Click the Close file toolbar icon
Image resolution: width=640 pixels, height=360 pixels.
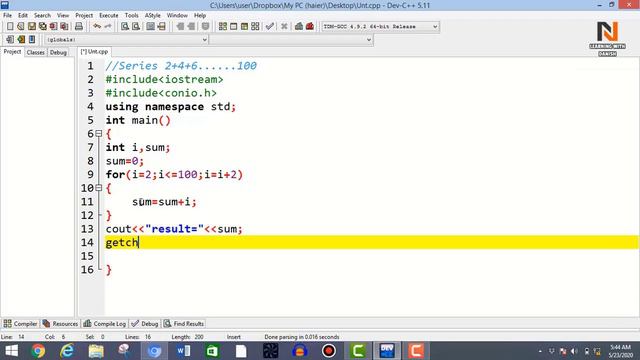click(53, 27)
